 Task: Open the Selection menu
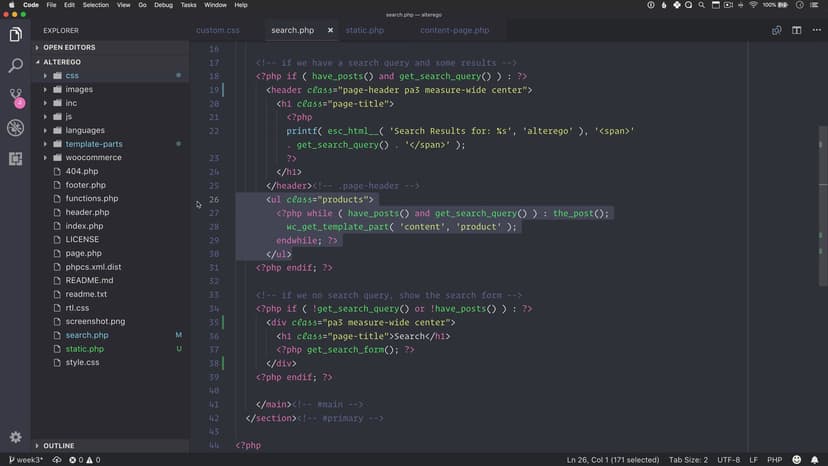point(96,5)
